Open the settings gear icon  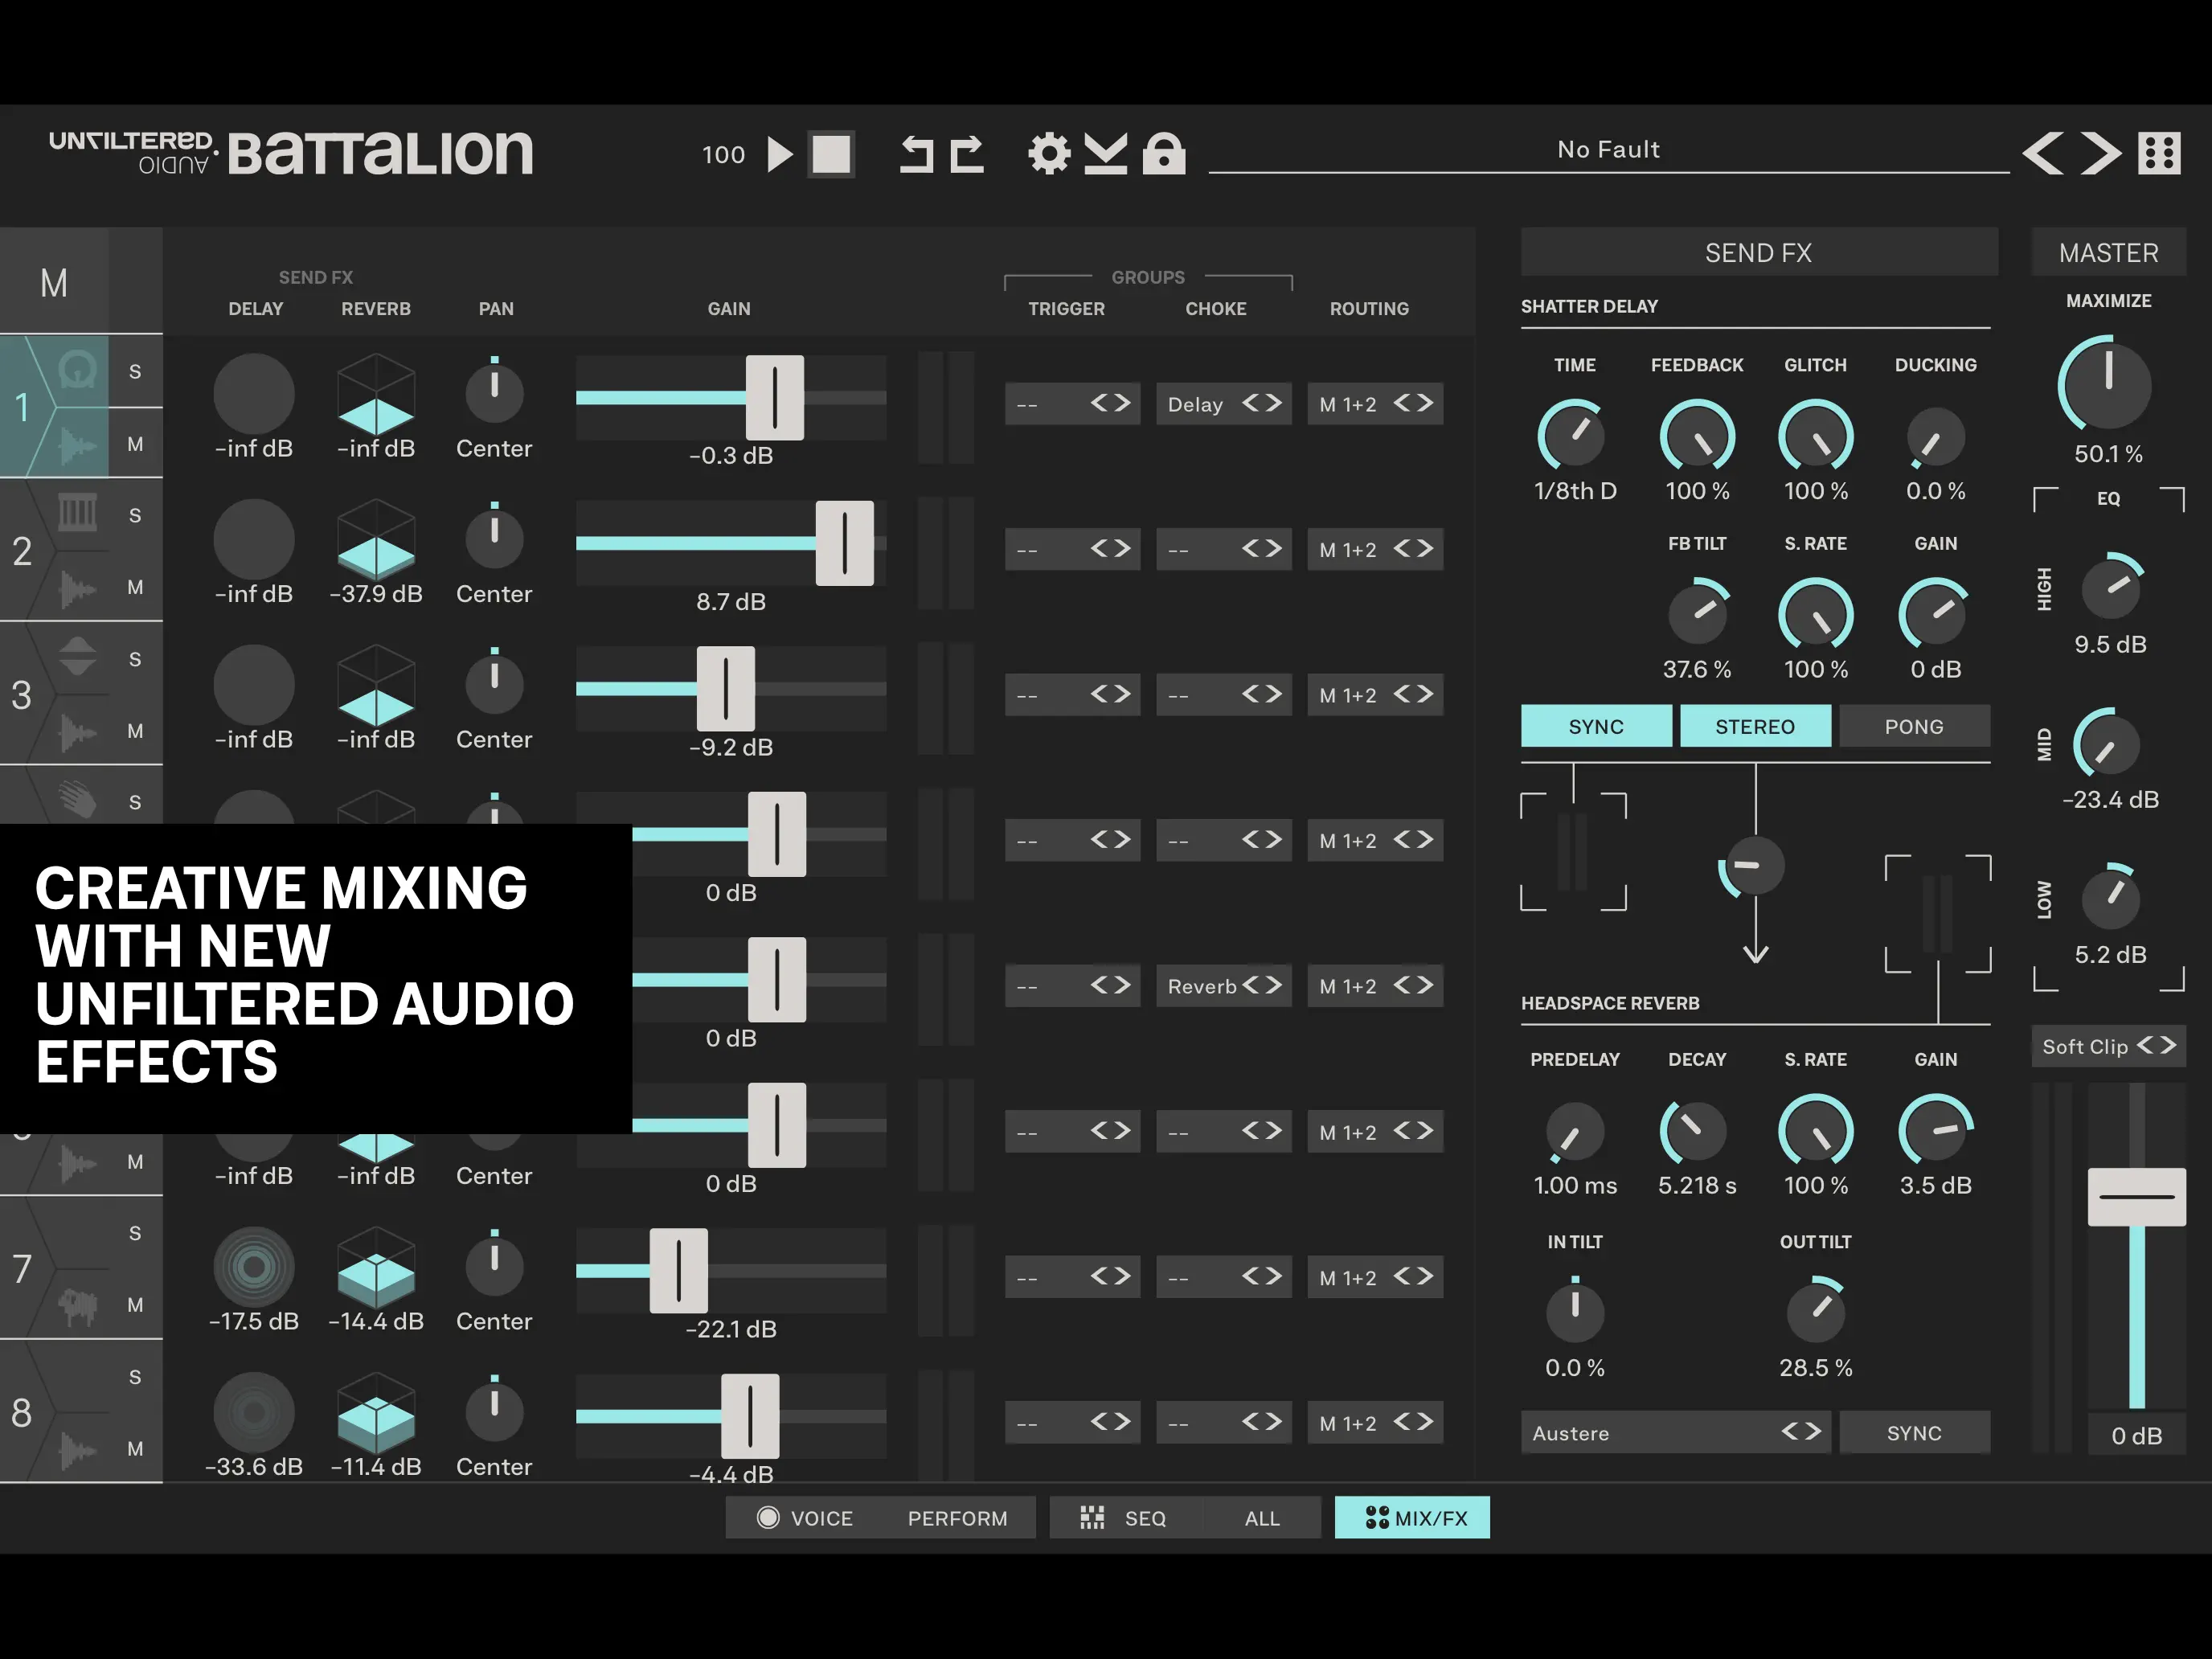[1048, 154]
